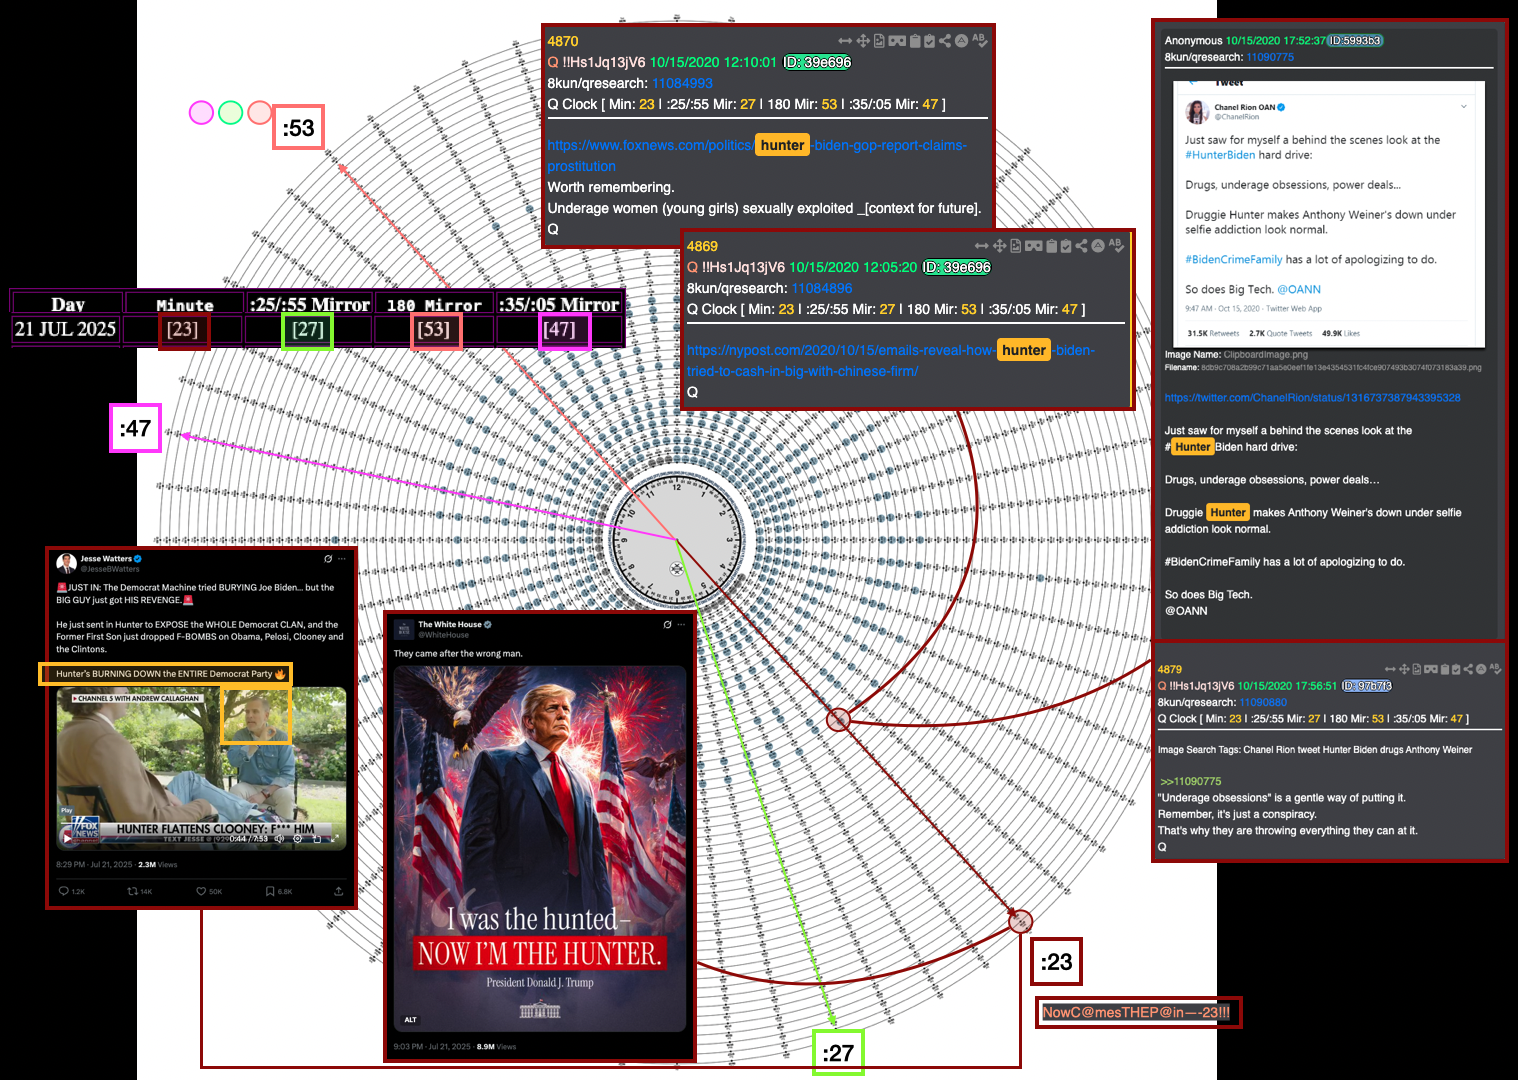Image resolution: width=1518 pixels, height=1080 pixels.
Task: Open post number 11090775 header link
Action: click(1270, 57)
